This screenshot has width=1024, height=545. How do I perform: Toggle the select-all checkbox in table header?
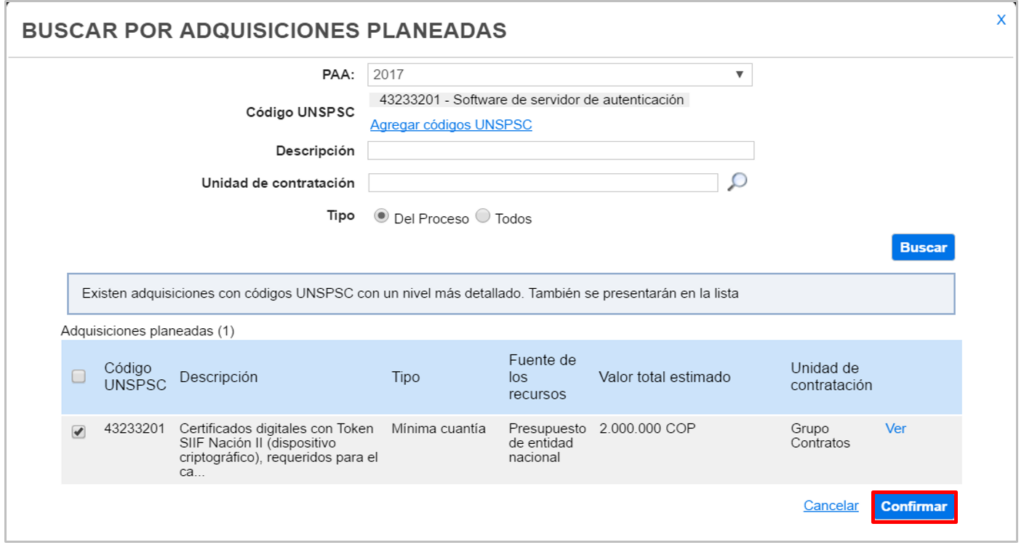pos(79,377)
